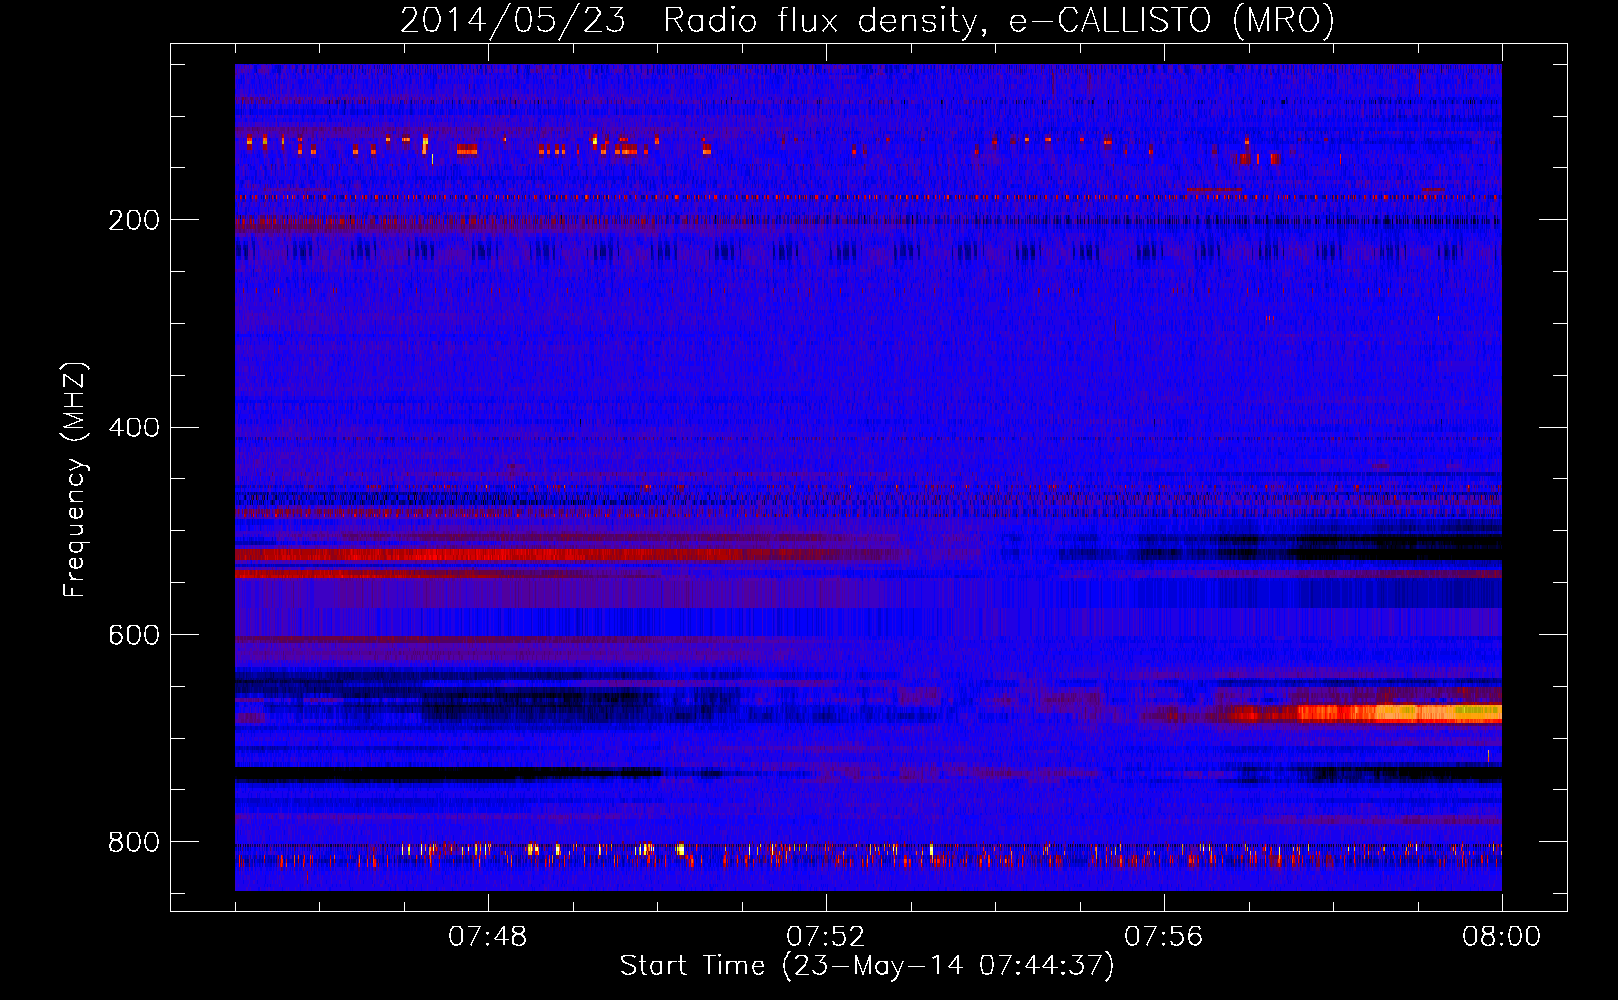1618x1000 pixels.
Task: Click the 200 frequency tick label
Action: 134,221
